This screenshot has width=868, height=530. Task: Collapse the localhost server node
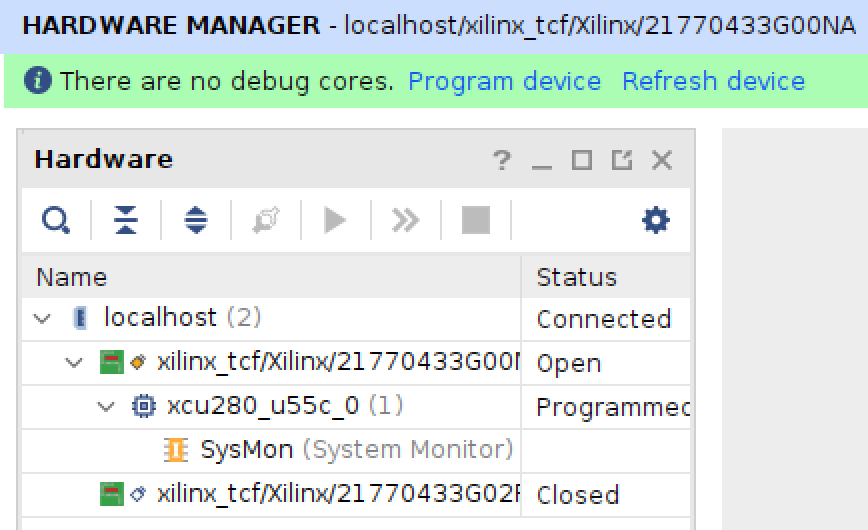[x=42, y=318]
